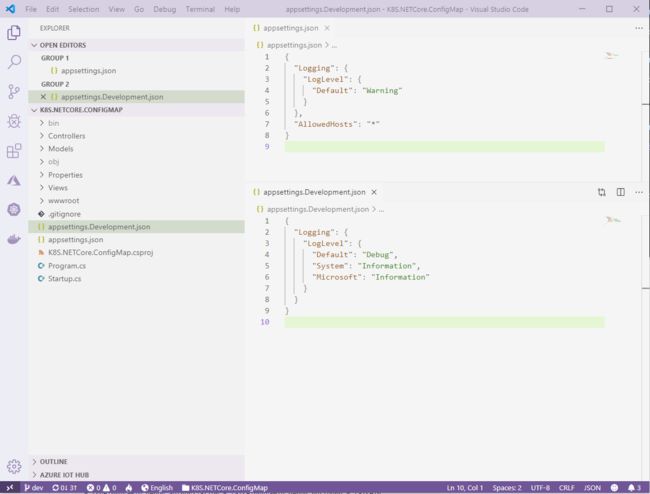Screen dimensions: 650x494
Task: Click English language status item
Action: coord(157,488)
